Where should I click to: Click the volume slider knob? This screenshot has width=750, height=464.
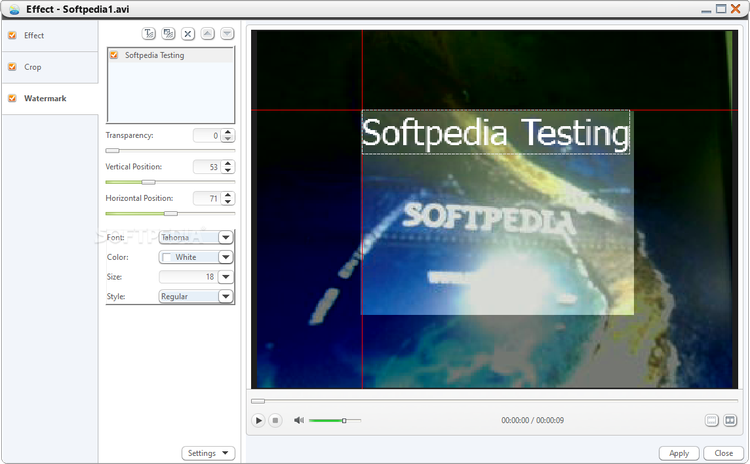pos(344,420)
